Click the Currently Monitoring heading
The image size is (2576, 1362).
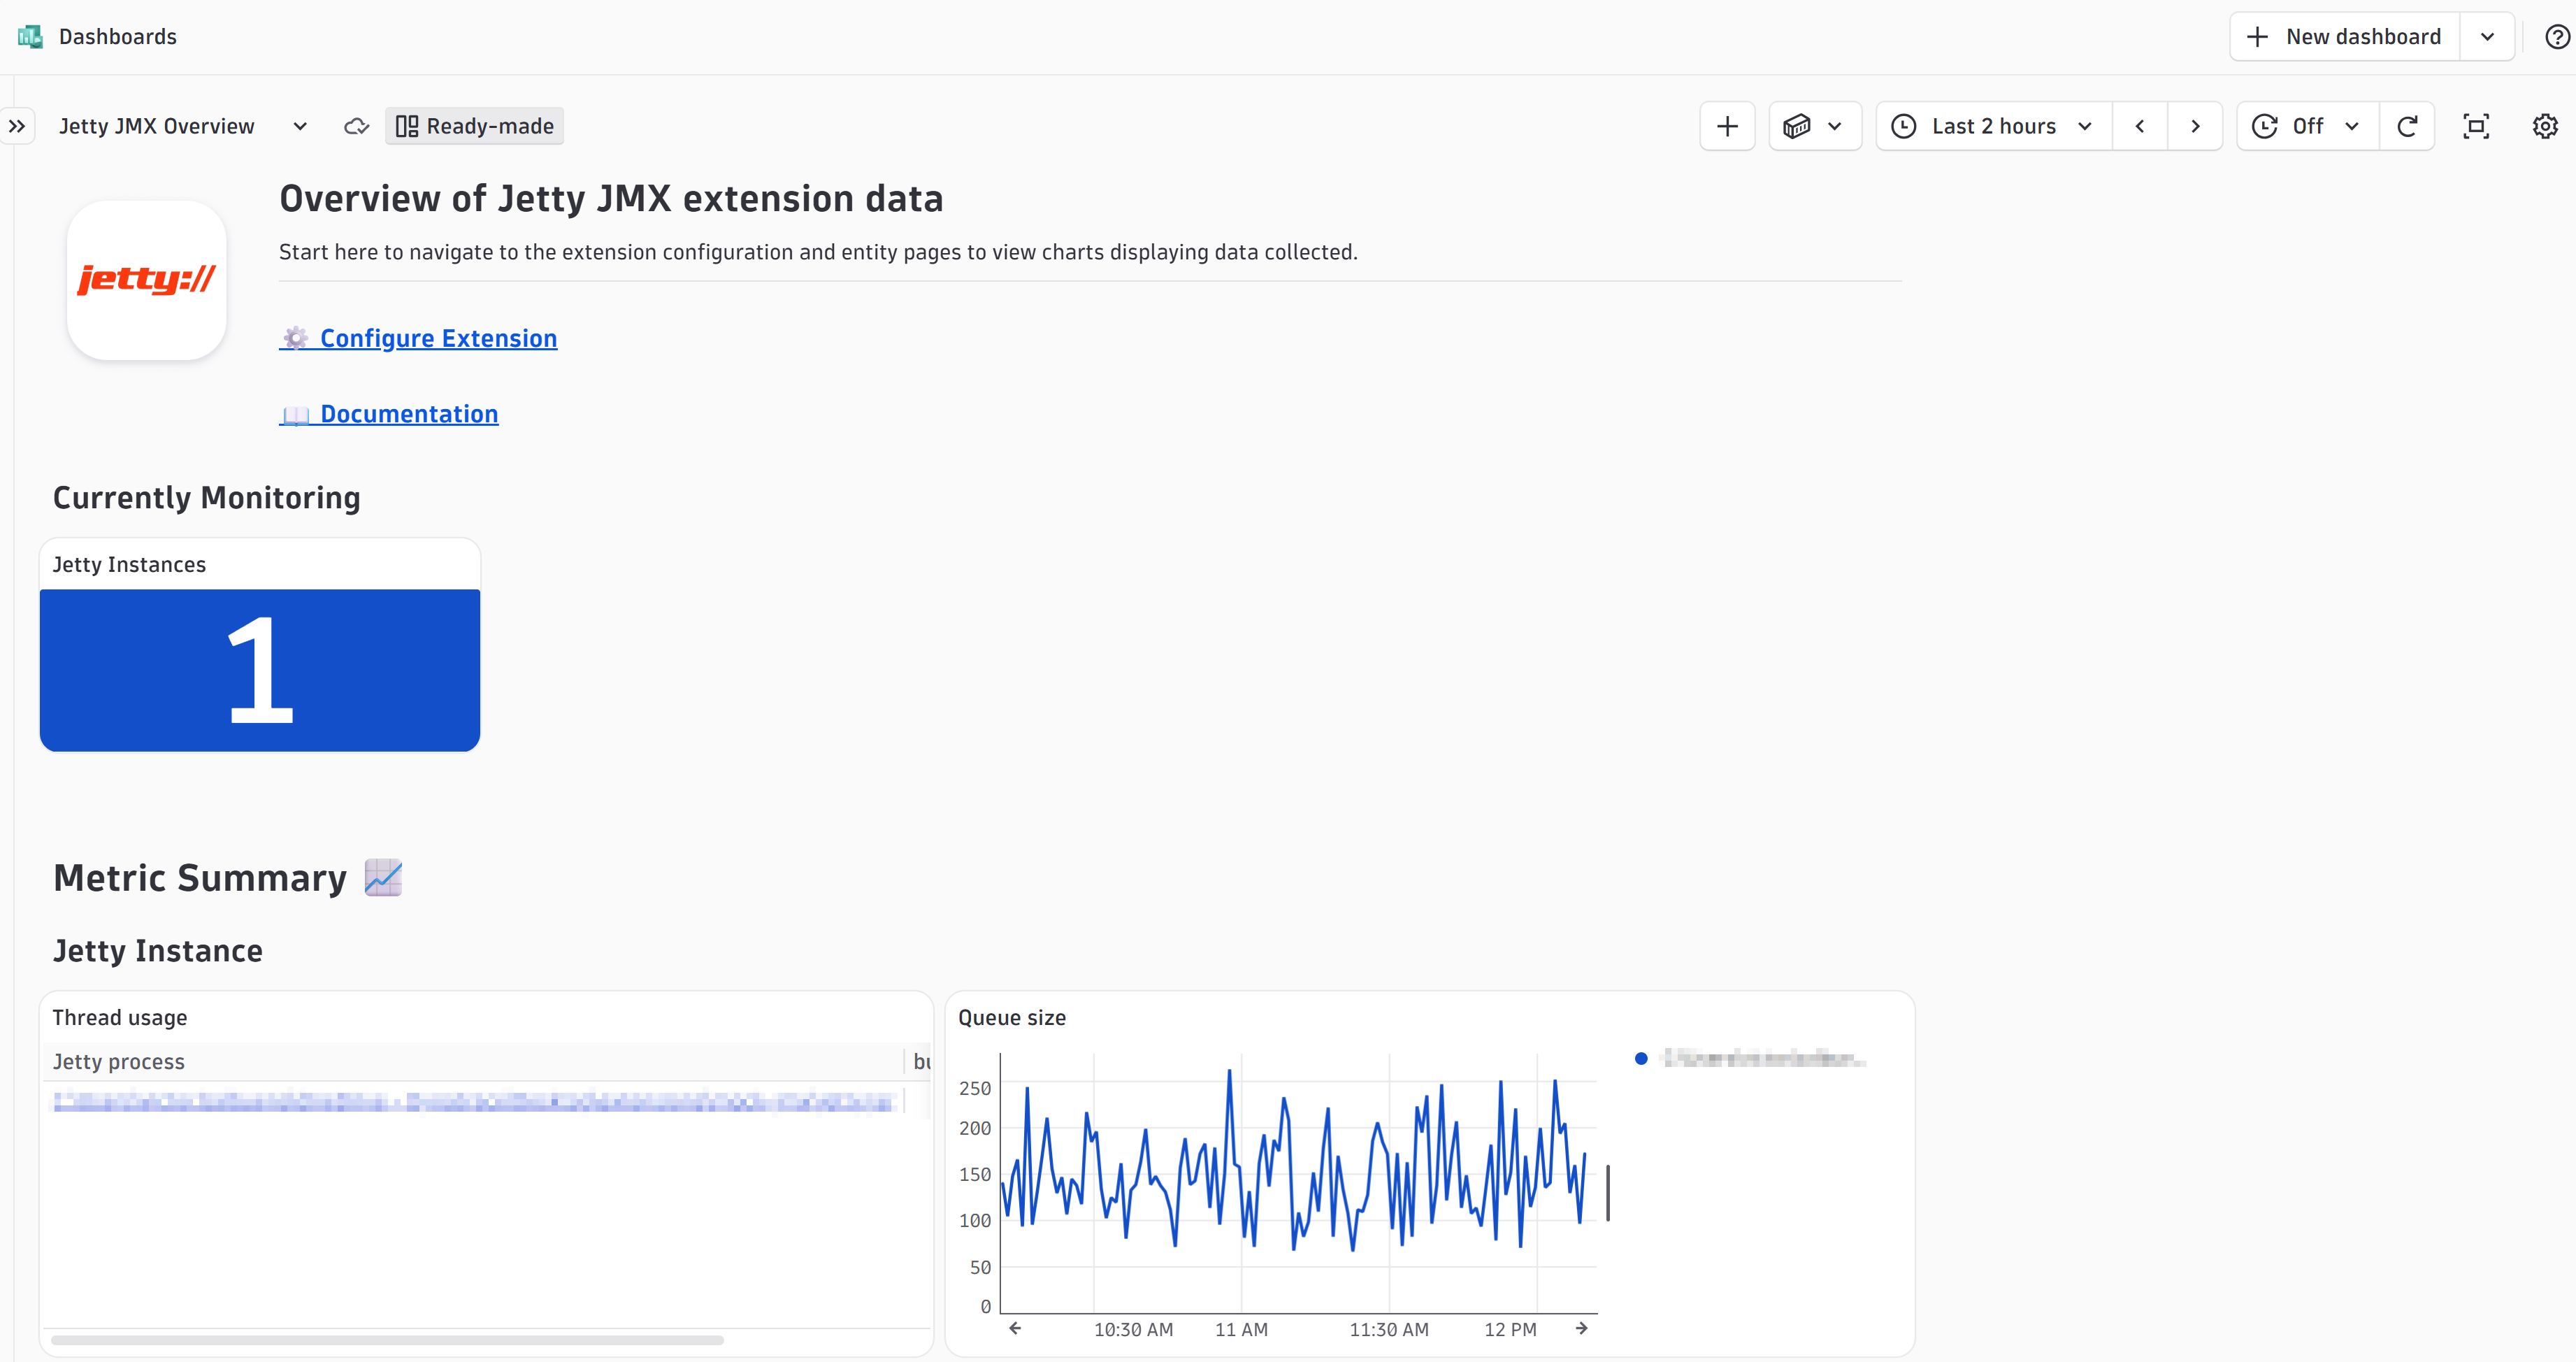pyautogui.click(x=207, y=498)
